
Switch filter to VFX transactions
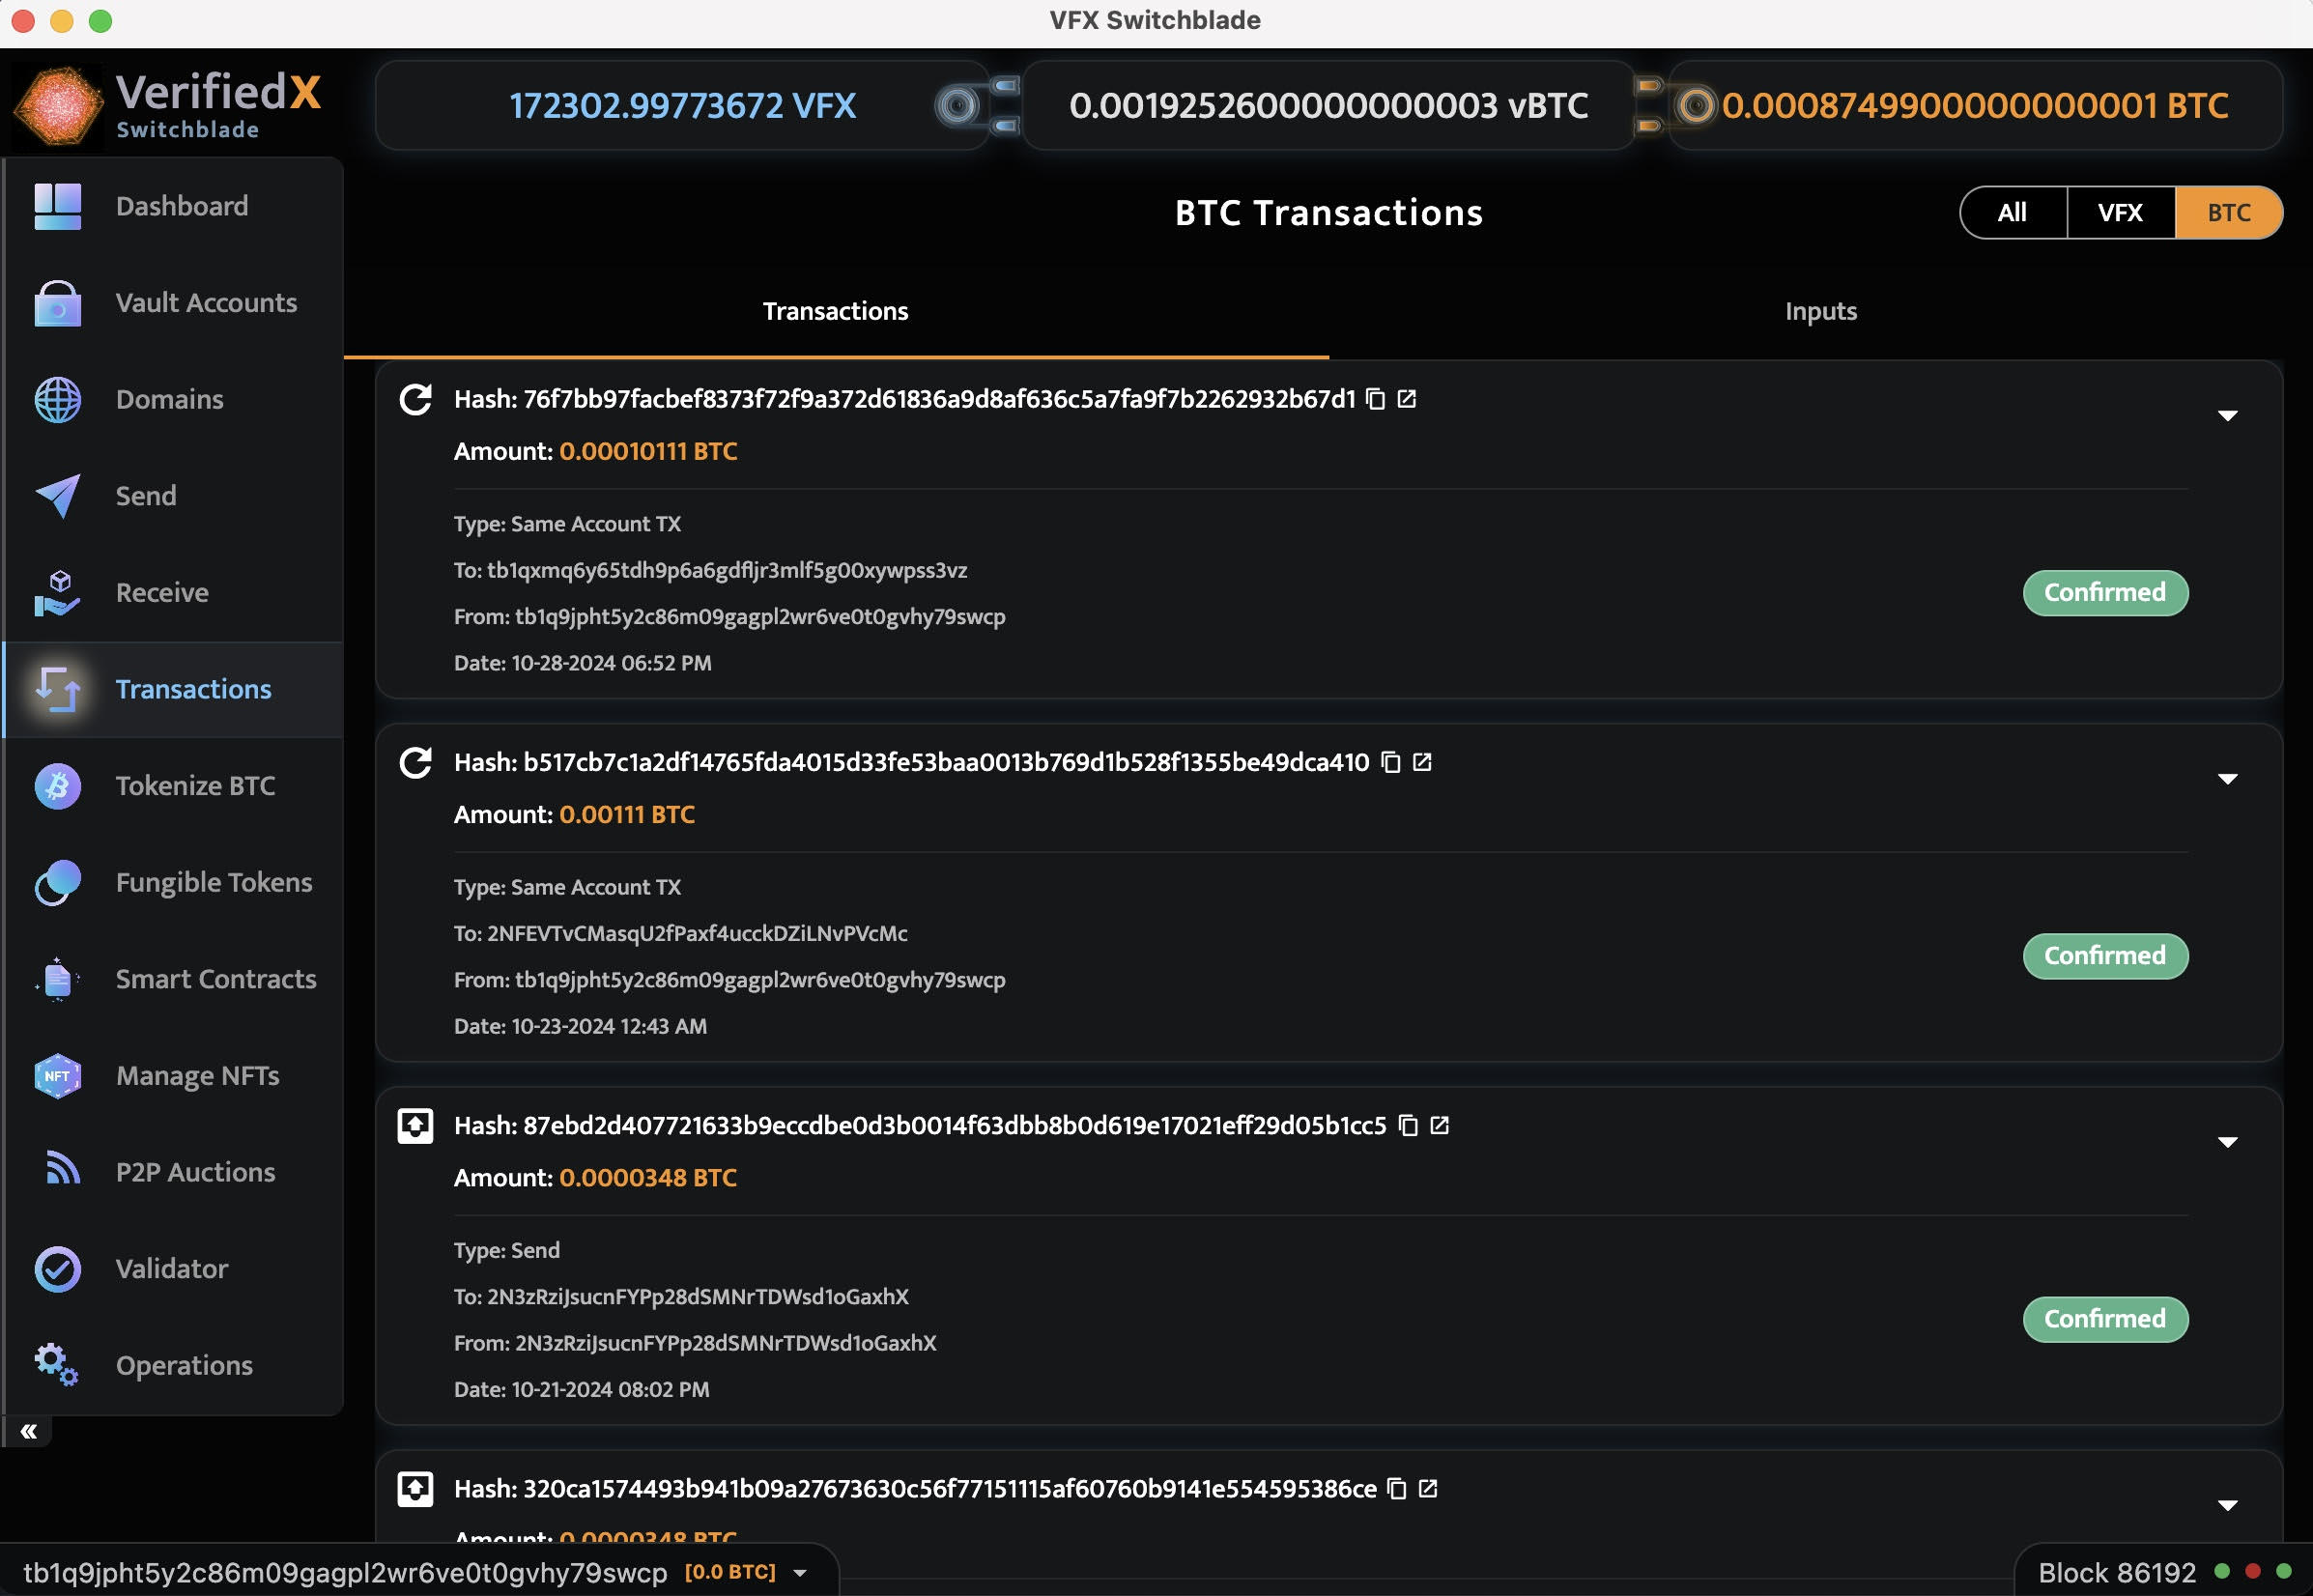tap(2120, 212)
